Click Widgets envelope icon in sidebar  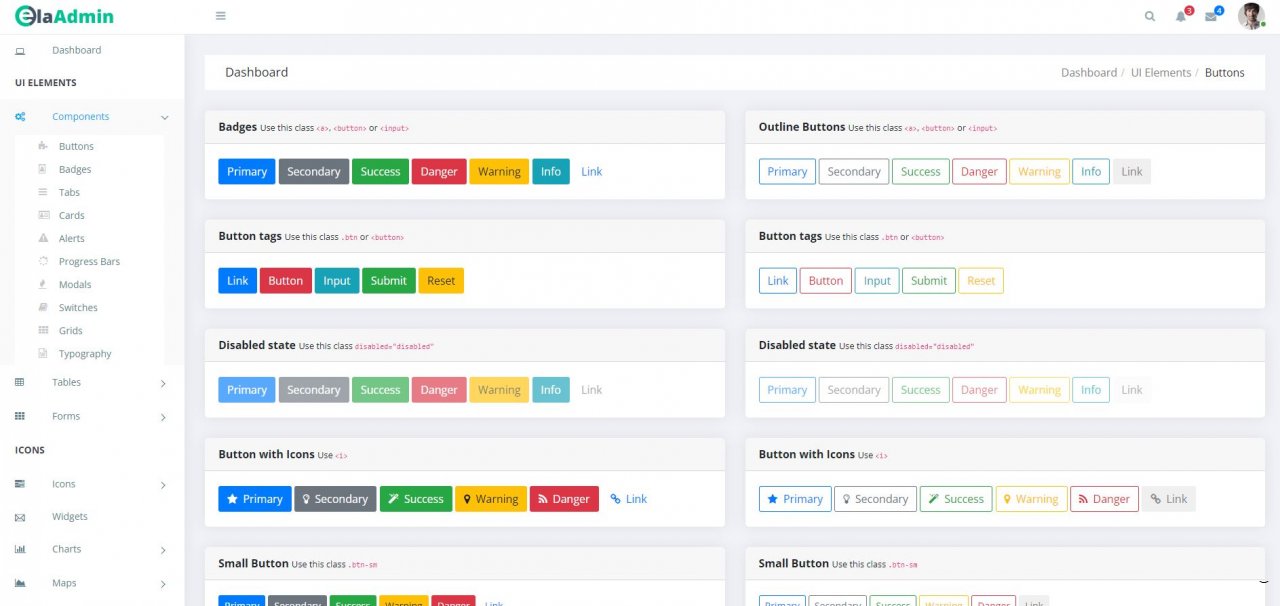click(x=20, y=517)
